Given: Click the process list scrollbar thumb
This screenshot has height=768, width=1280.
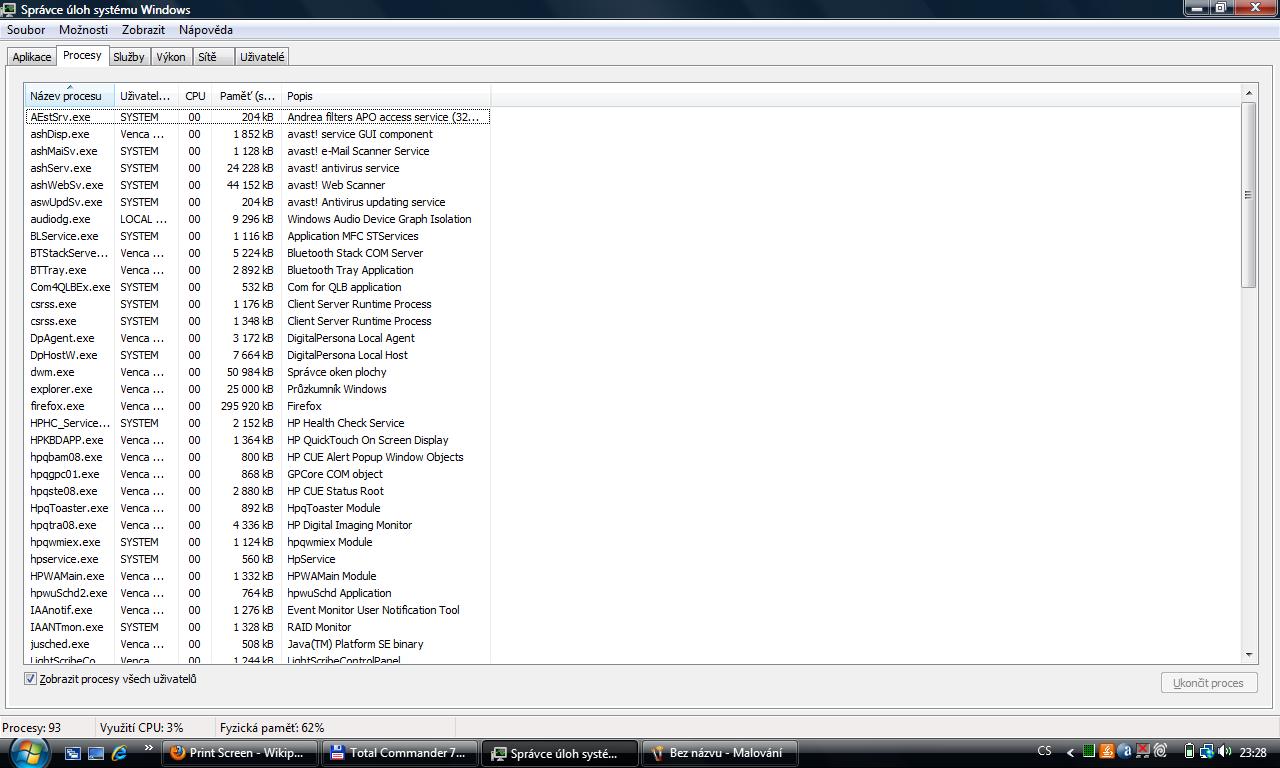Looking at the screenshot, I should tap(1248, 195).
